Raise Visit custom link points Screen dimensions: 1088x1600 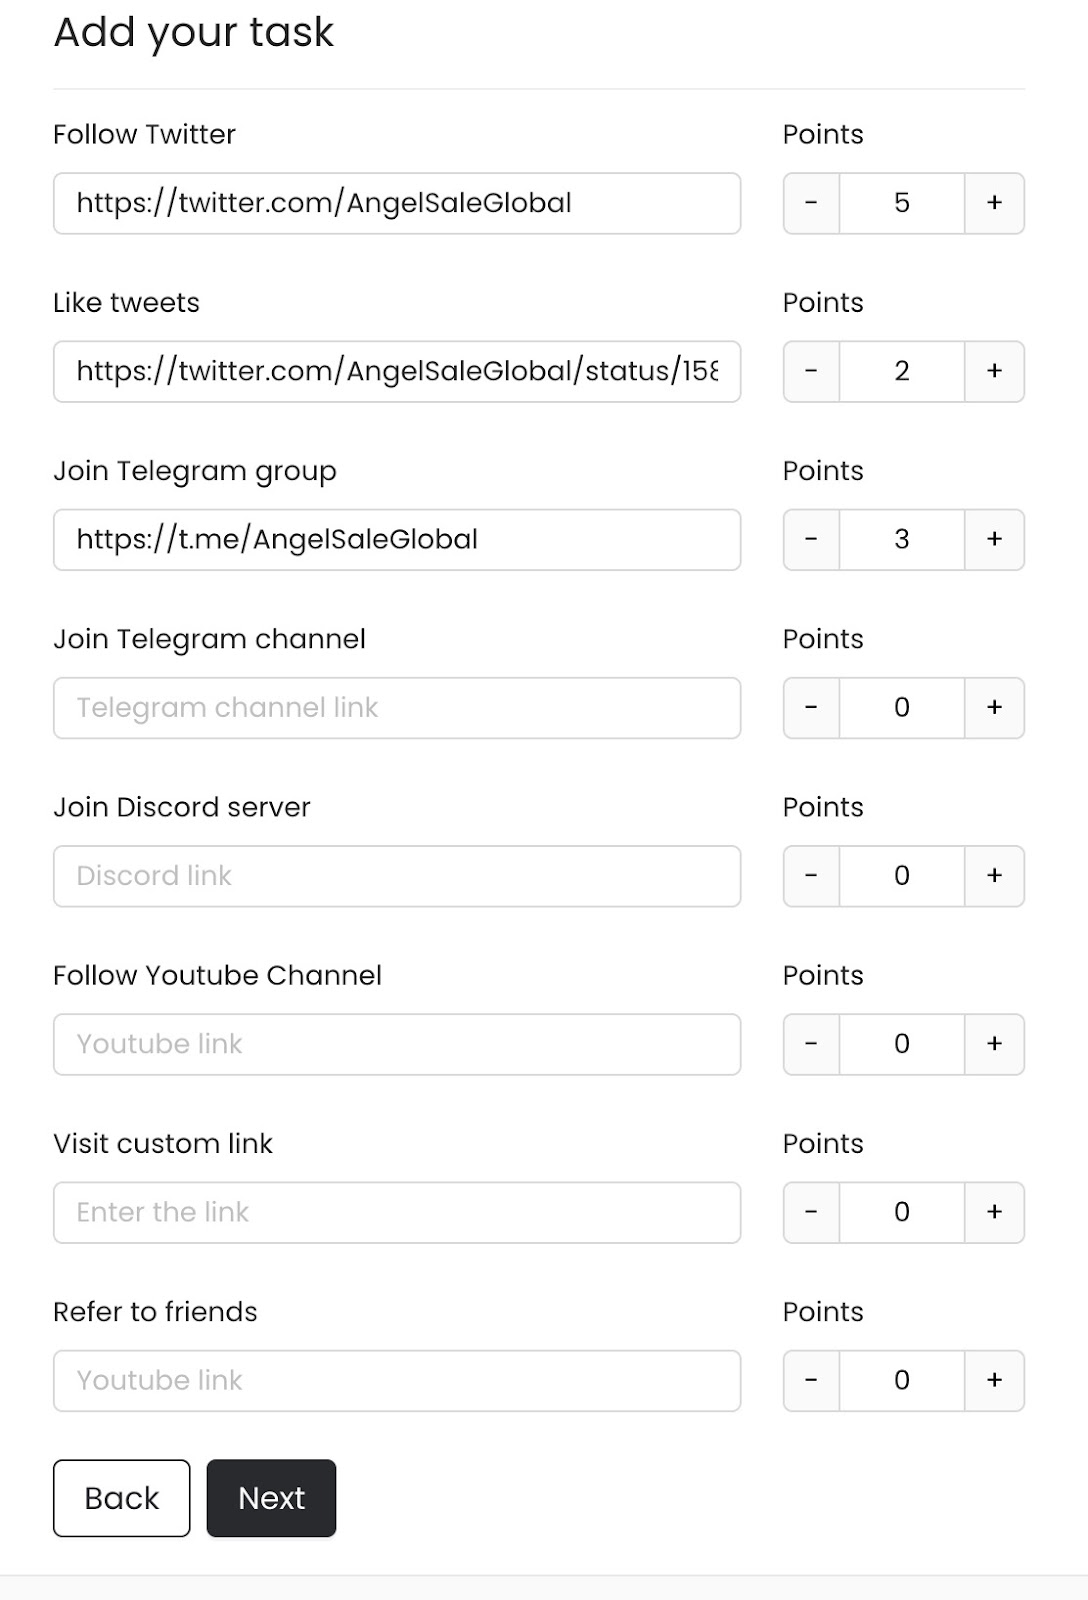click(994, 1212)
